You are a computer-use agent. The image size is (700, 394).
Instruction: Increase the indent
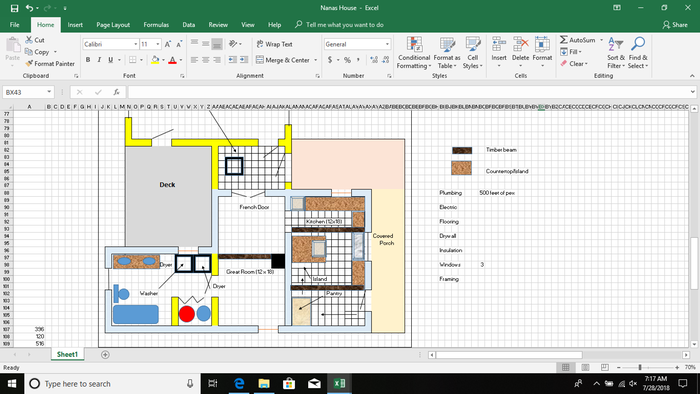pyautogui.click(x=244, y=60)
